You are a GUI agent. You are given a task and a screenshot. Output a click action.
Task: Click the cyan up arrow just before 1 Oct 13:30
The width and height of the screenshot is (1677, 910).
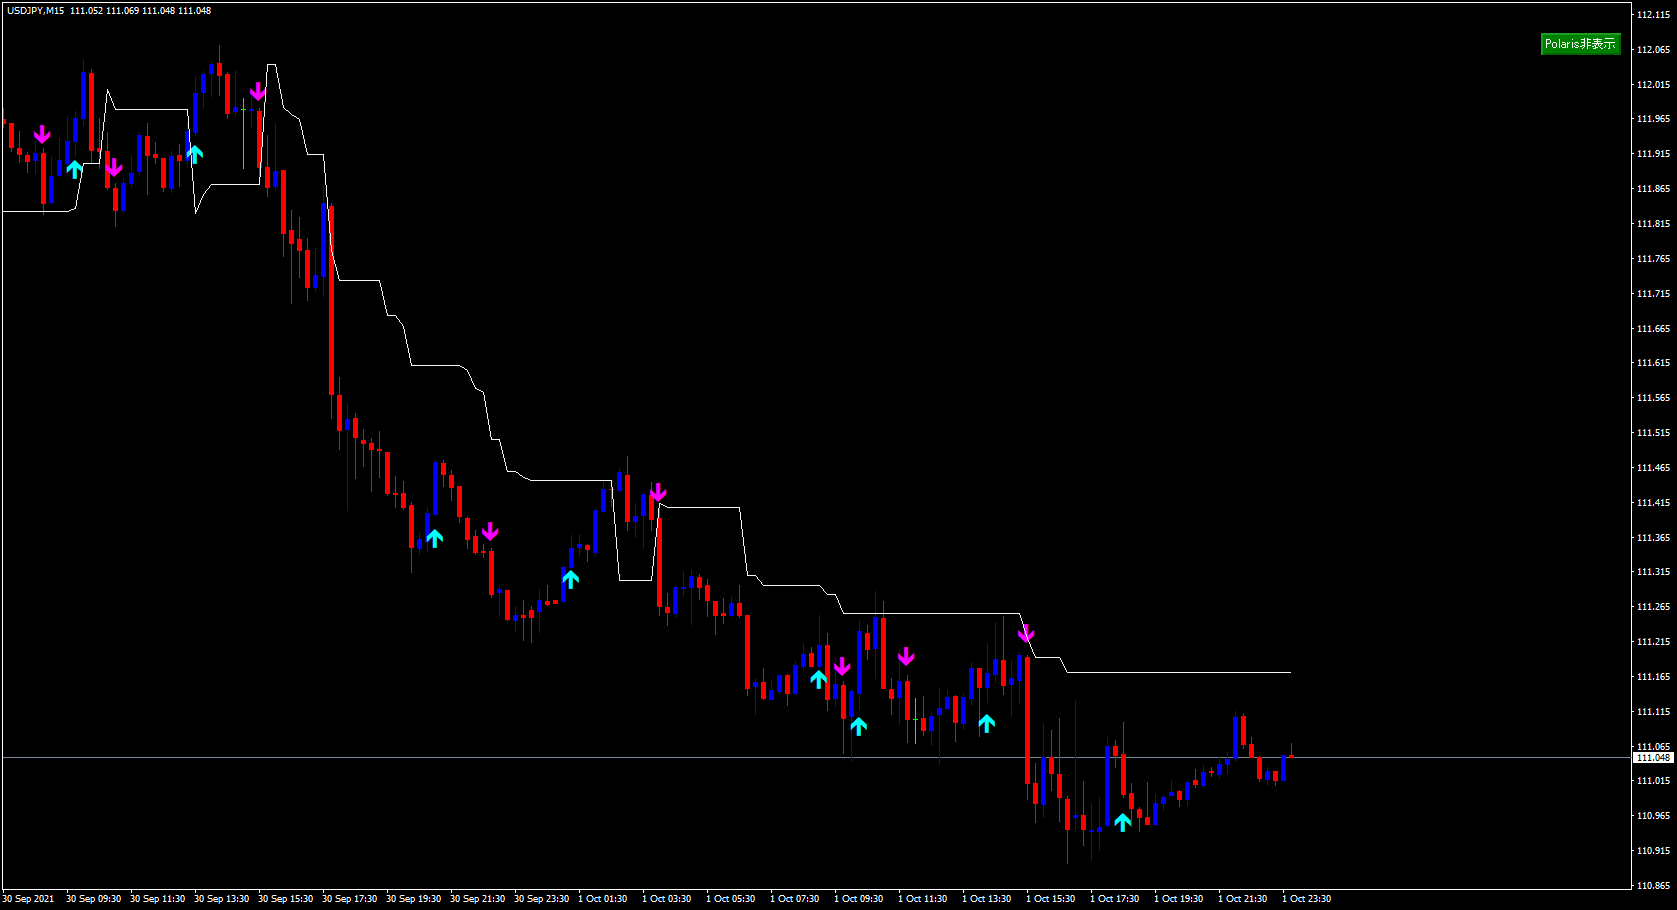tap(986, 723)
